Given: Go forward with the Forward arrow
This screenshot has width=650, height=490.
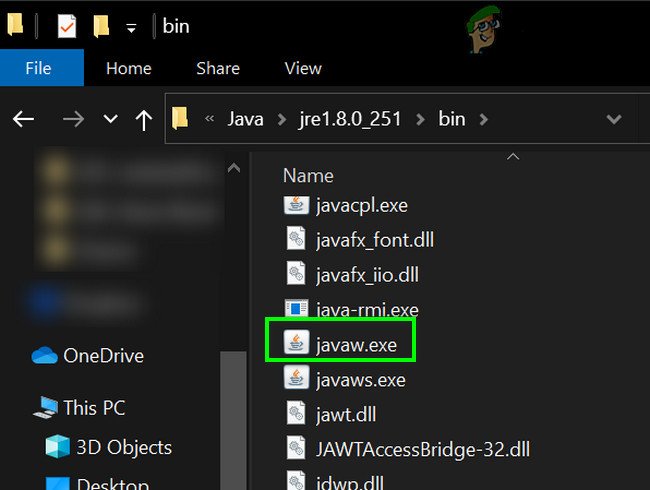Looking at the screenshot, I should tap(73, 119).
